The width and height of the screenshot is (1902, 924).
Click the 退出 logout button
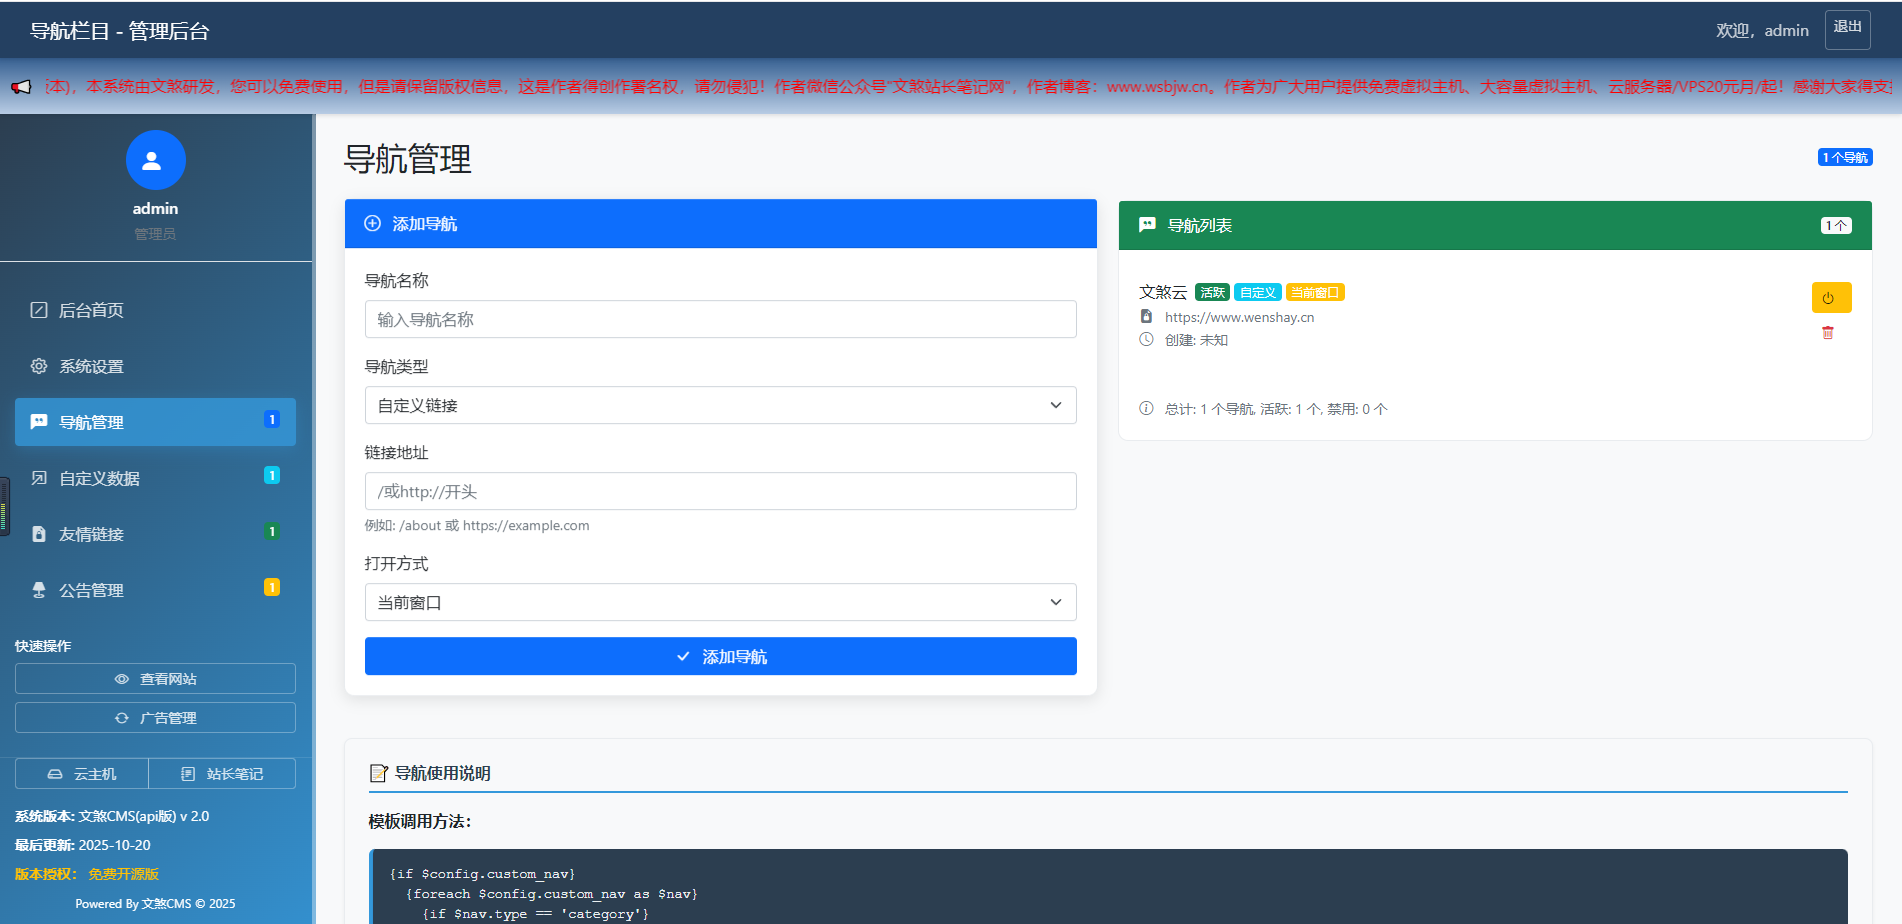click(1846, 29)
